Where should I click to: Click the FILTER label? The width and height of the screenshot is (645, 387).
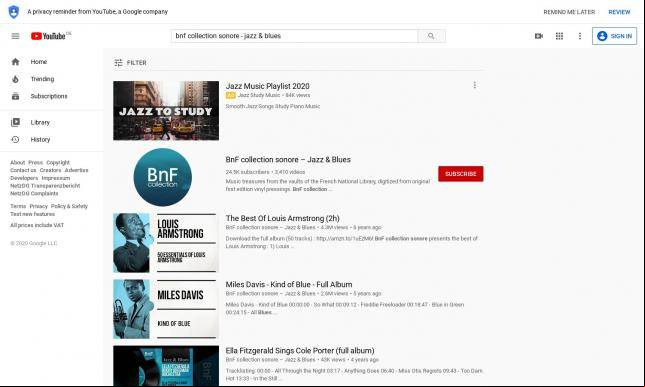click(137, 63)
